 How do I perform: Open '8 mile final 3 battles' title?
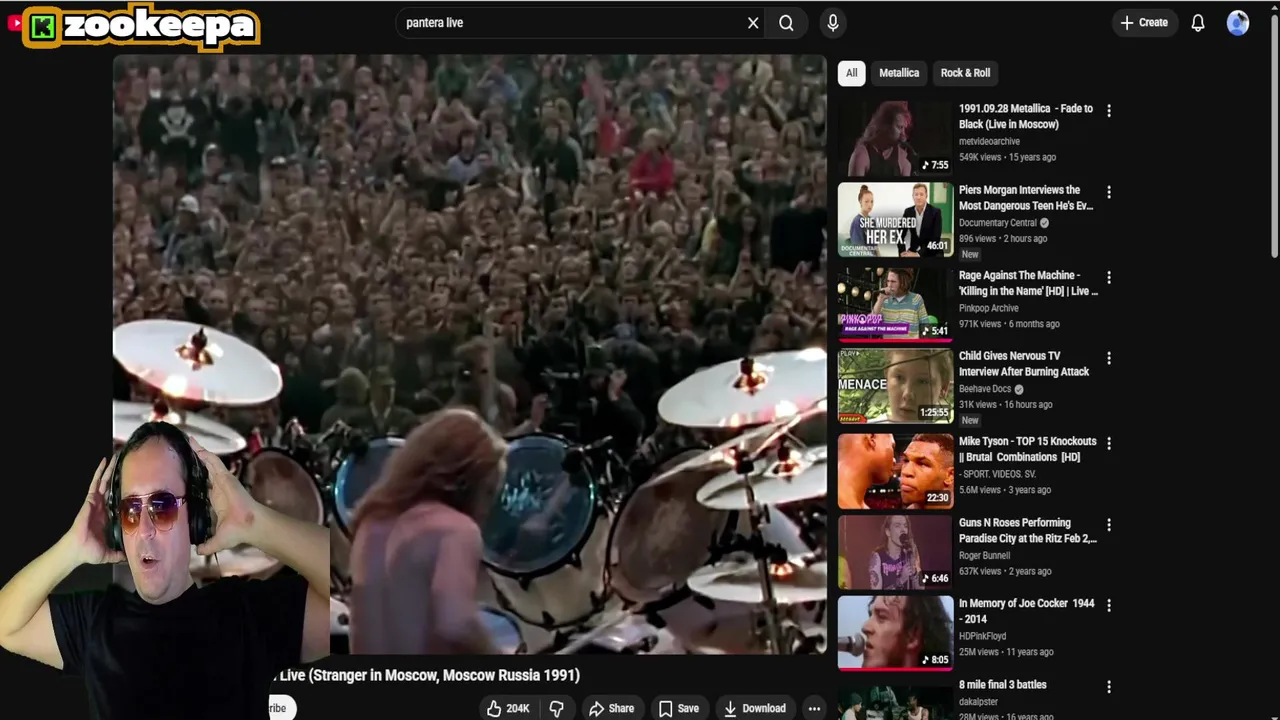[x=1002, y=685]
